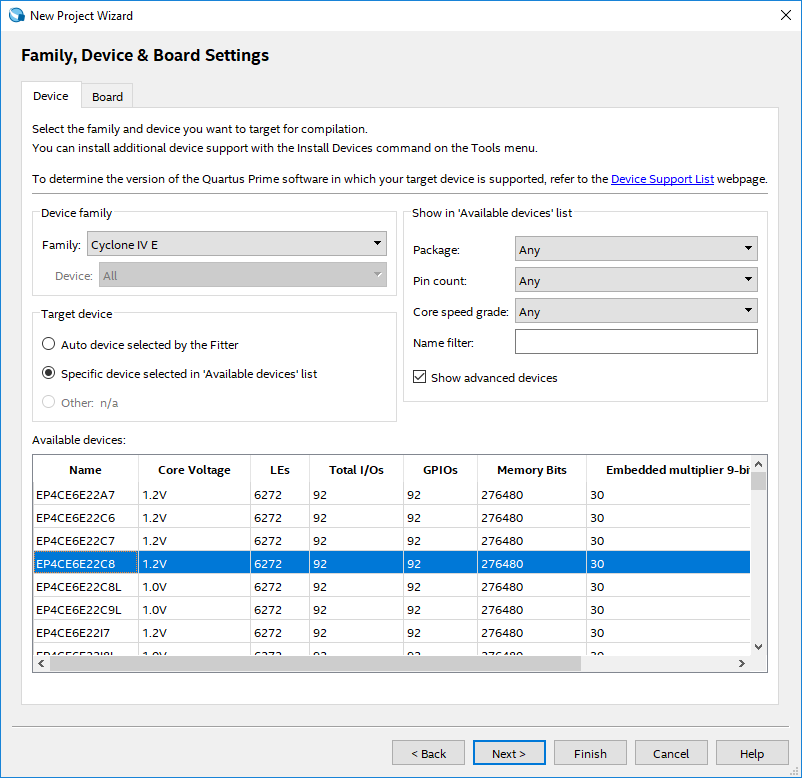Click the vertical scrollbar down arrow

pyautogui.click(x=759, y=647)
